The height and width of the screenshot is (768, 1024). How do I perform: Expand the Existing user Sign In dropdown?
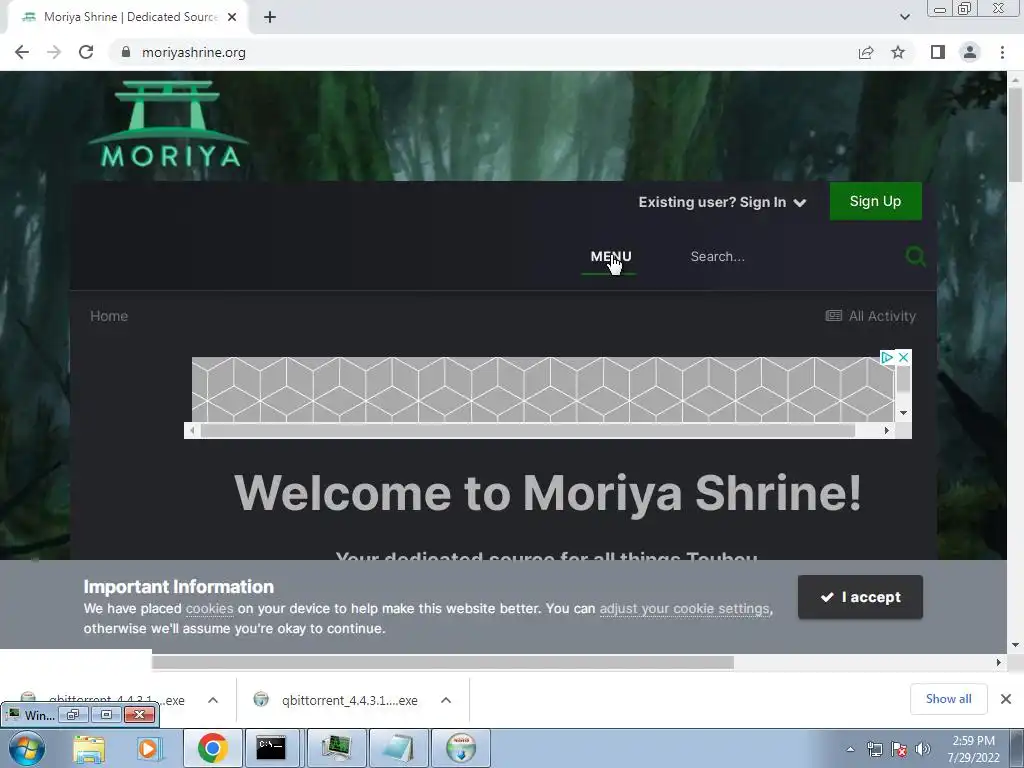(722, 202)
